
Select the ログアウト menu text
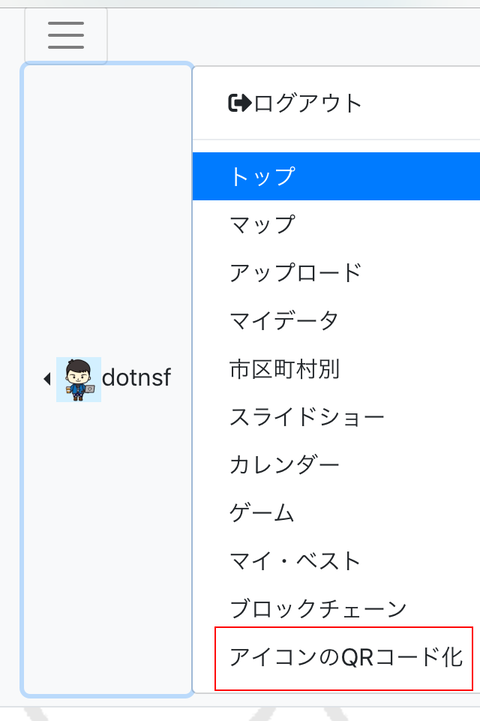pyautogui.click(x=308, y=103)
